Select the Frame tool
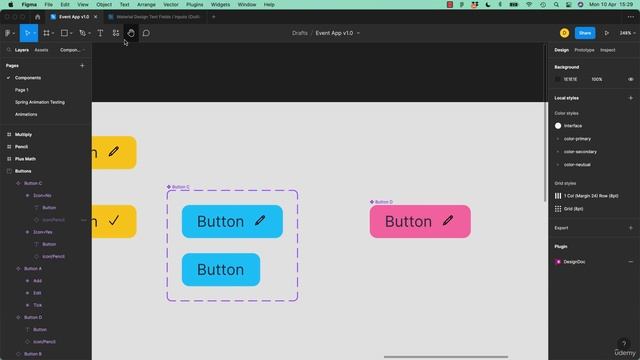This screenshot has height=360, width=640. coord(46,33)
